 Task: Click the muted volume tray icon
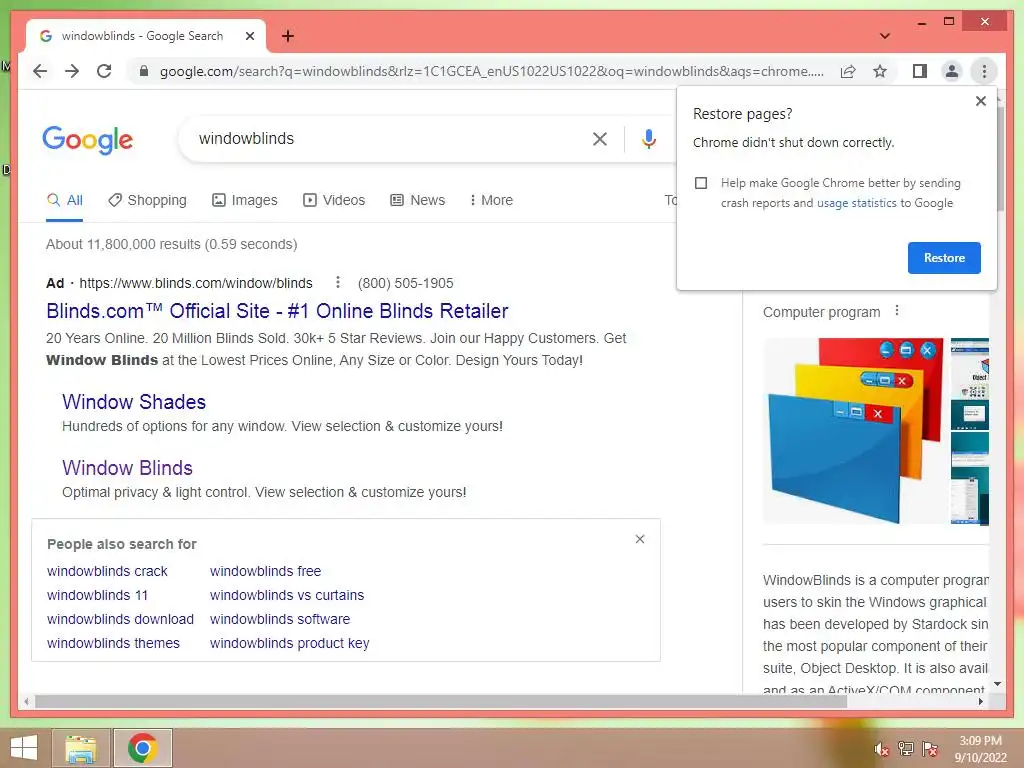tap(881, 749)
